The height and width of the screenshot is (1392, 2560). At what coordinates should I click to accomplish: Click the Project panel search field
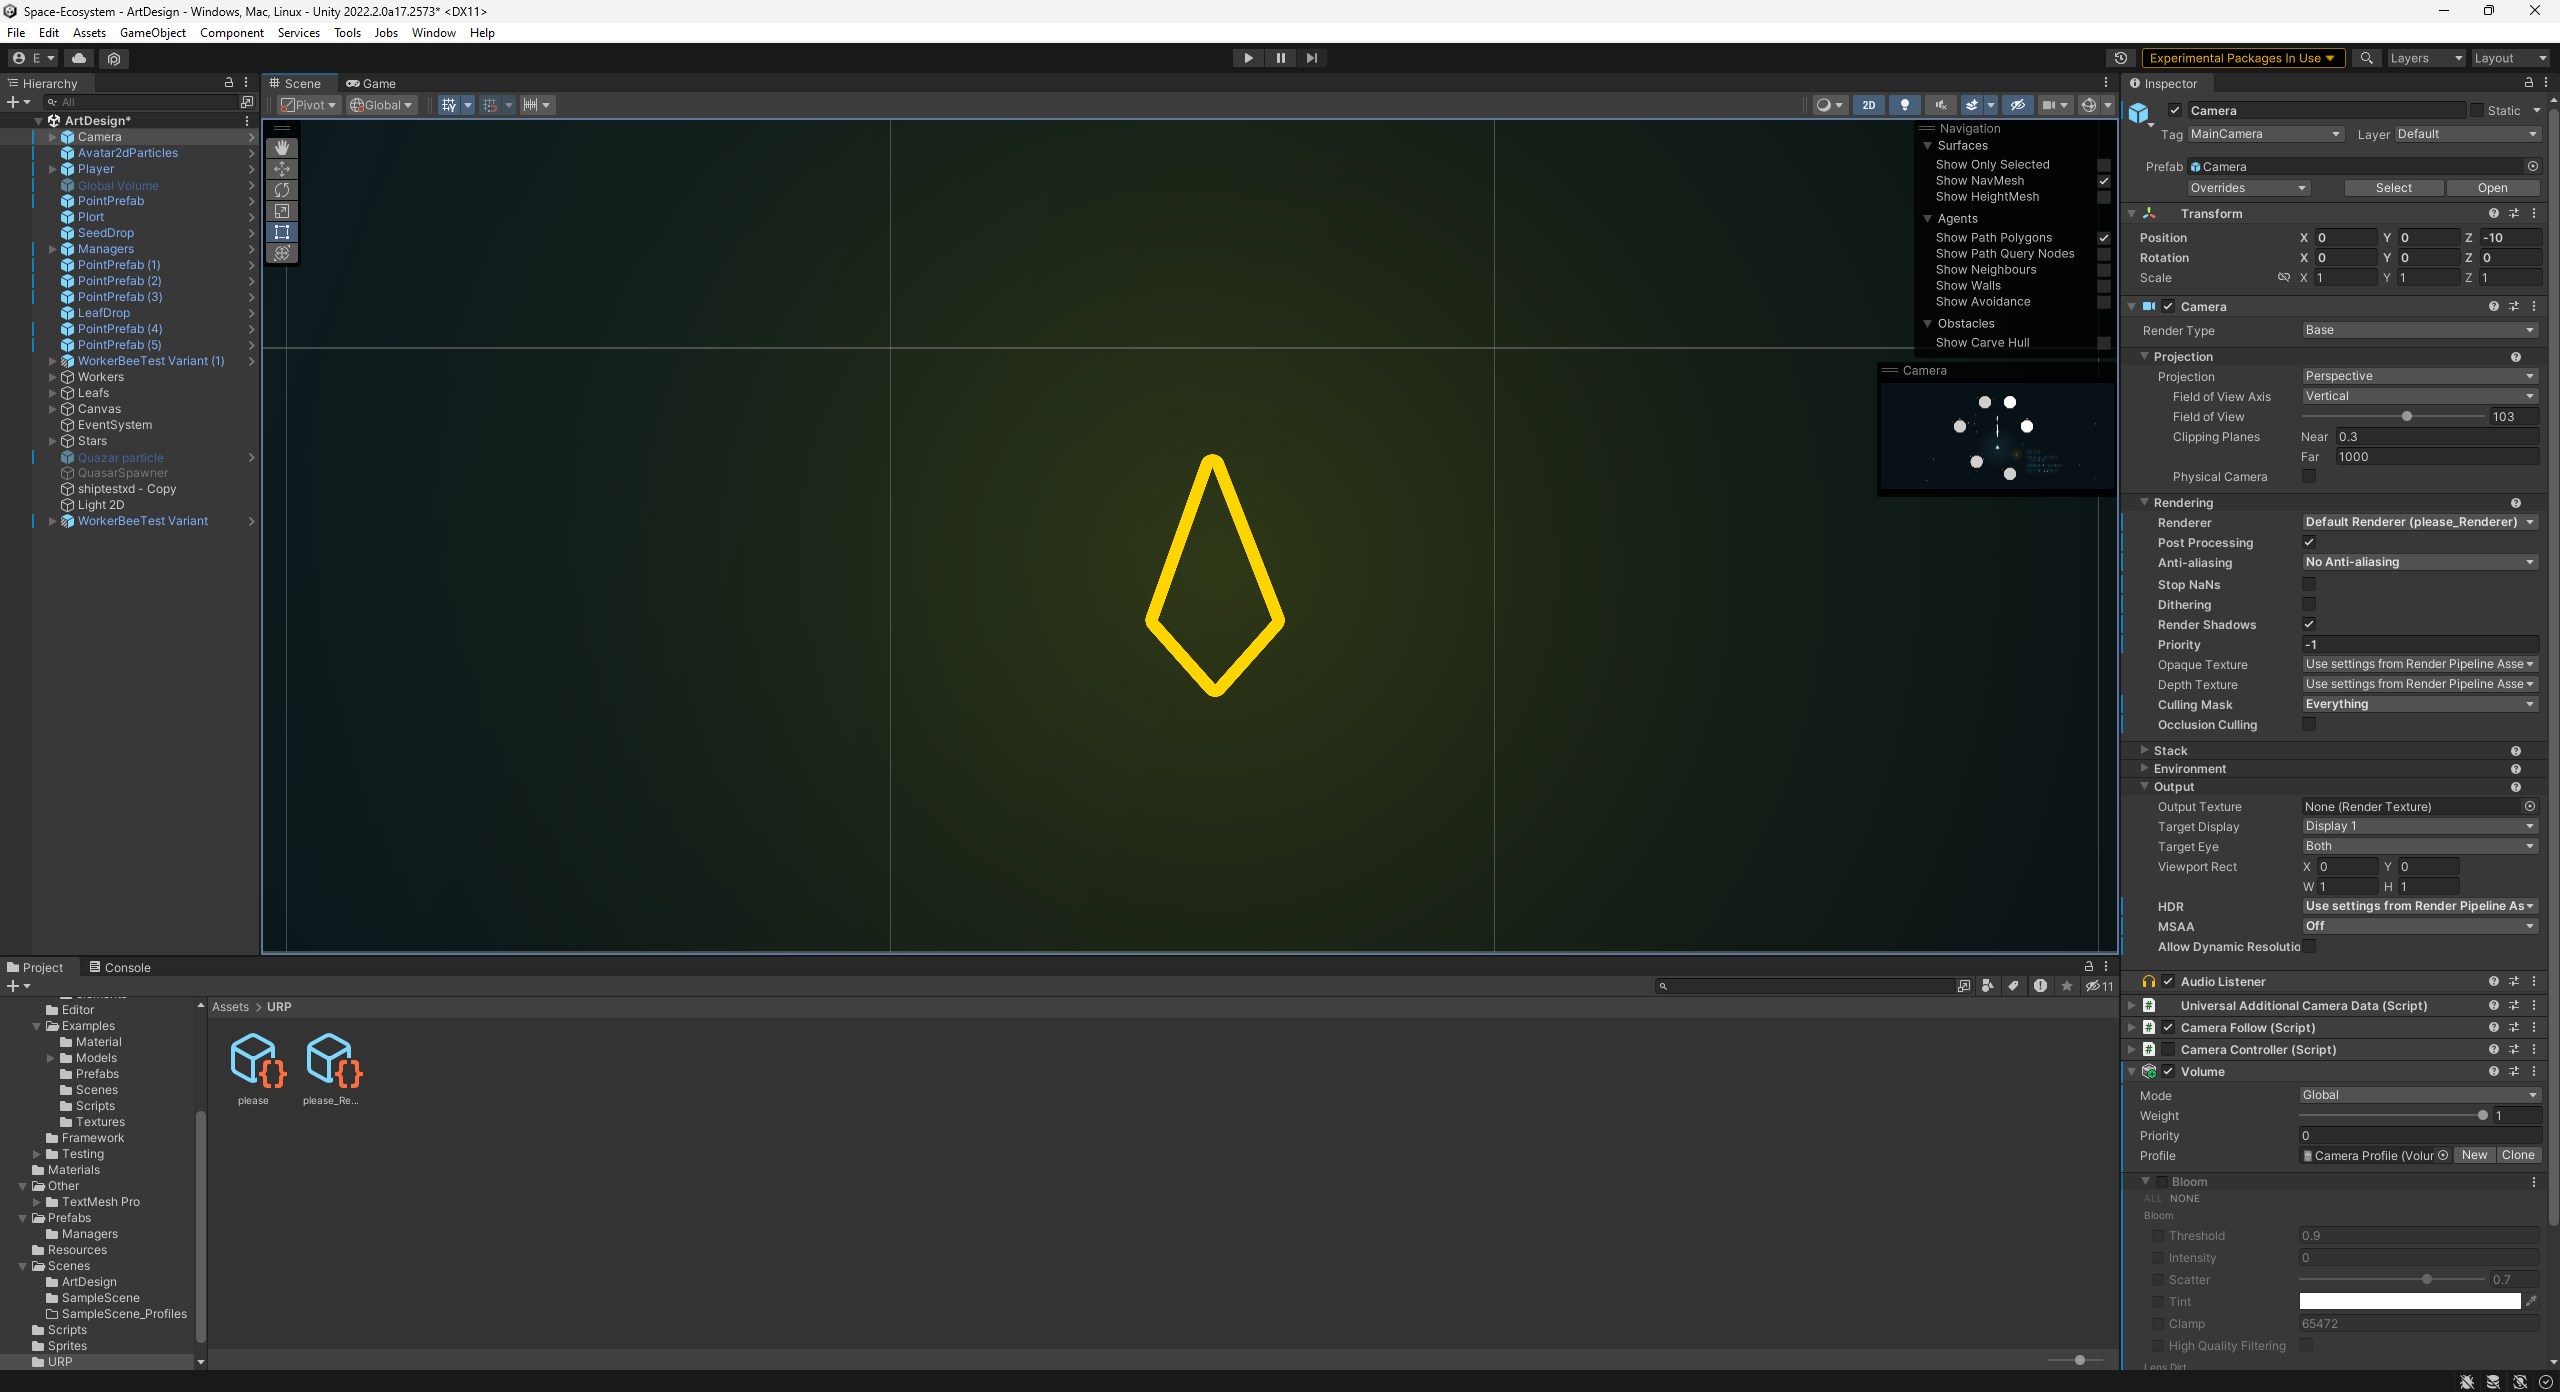1810,986
